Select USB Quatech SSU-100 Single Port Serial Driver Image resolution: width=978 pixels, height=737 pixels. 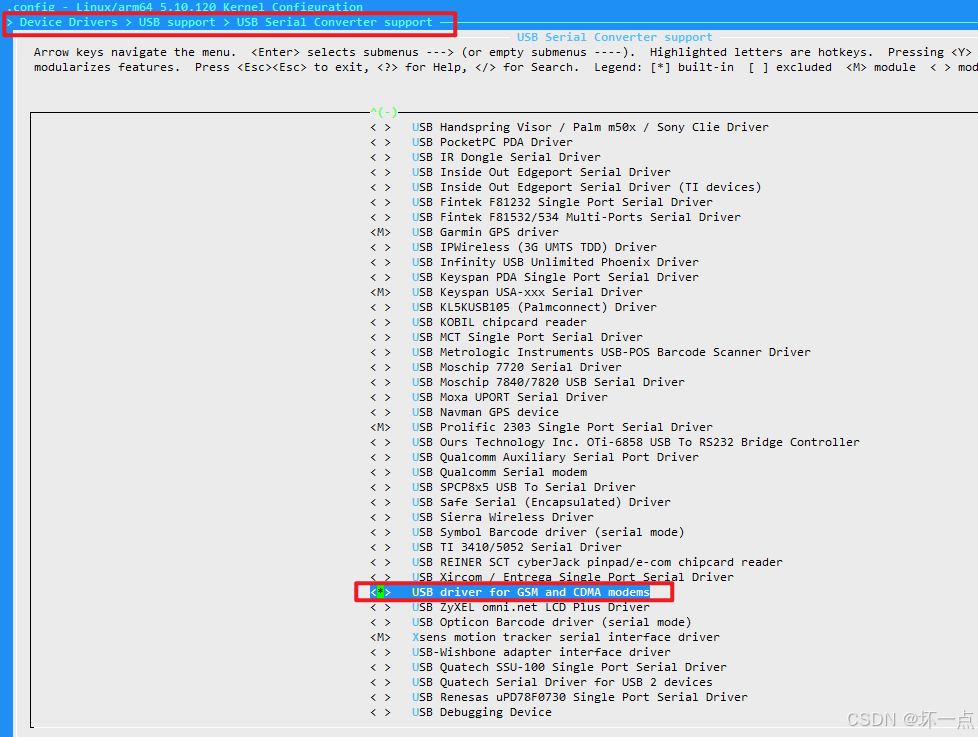[x=569, y=667]
